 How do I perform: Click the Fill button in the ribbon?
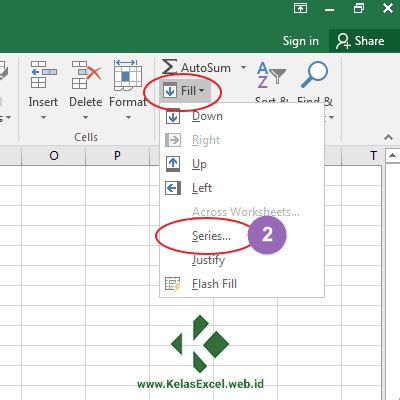pyautogui.click(x=185, y=91)
